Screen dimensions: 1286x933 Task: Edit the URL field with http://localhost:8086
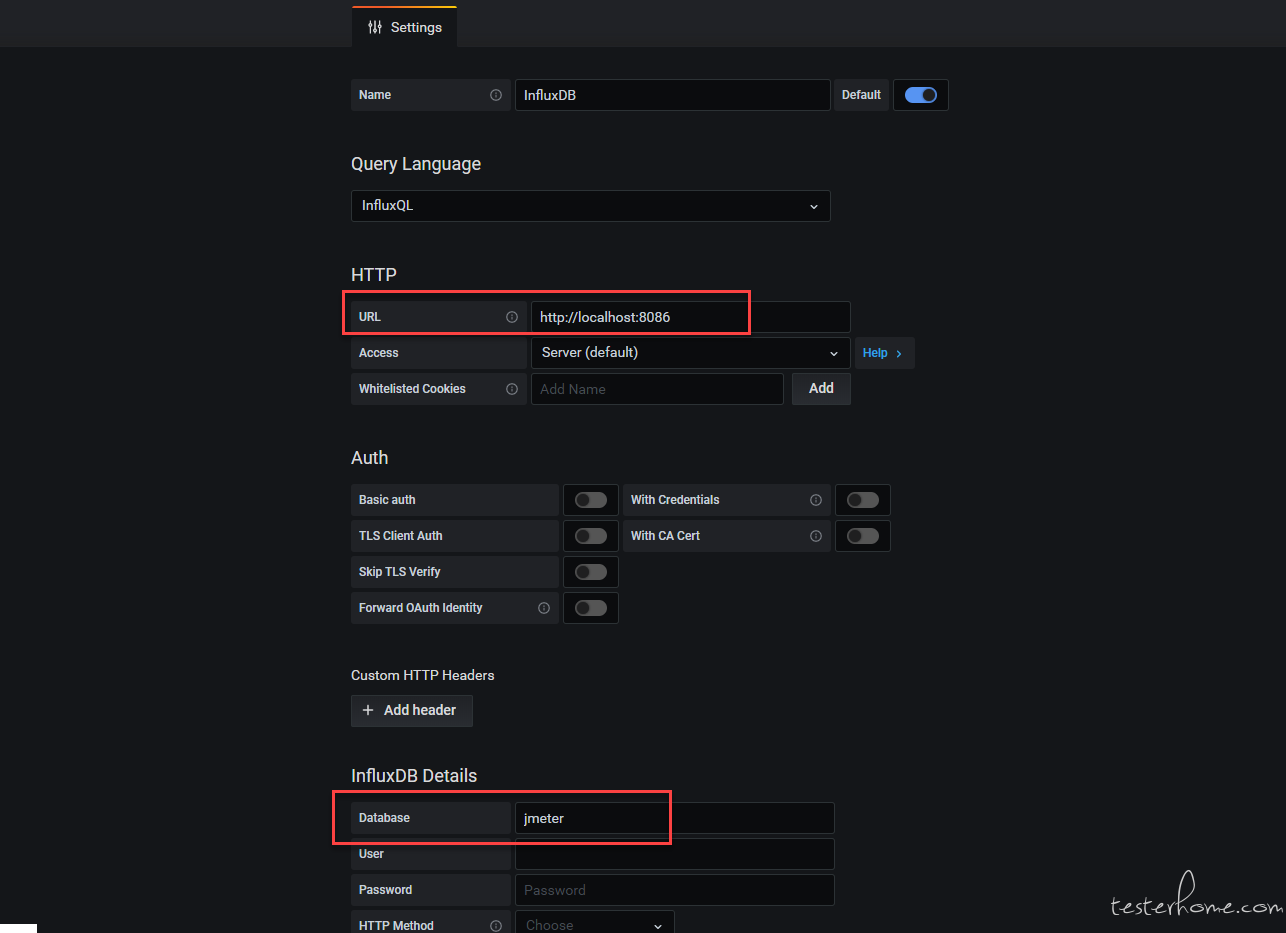click(690, 317)
